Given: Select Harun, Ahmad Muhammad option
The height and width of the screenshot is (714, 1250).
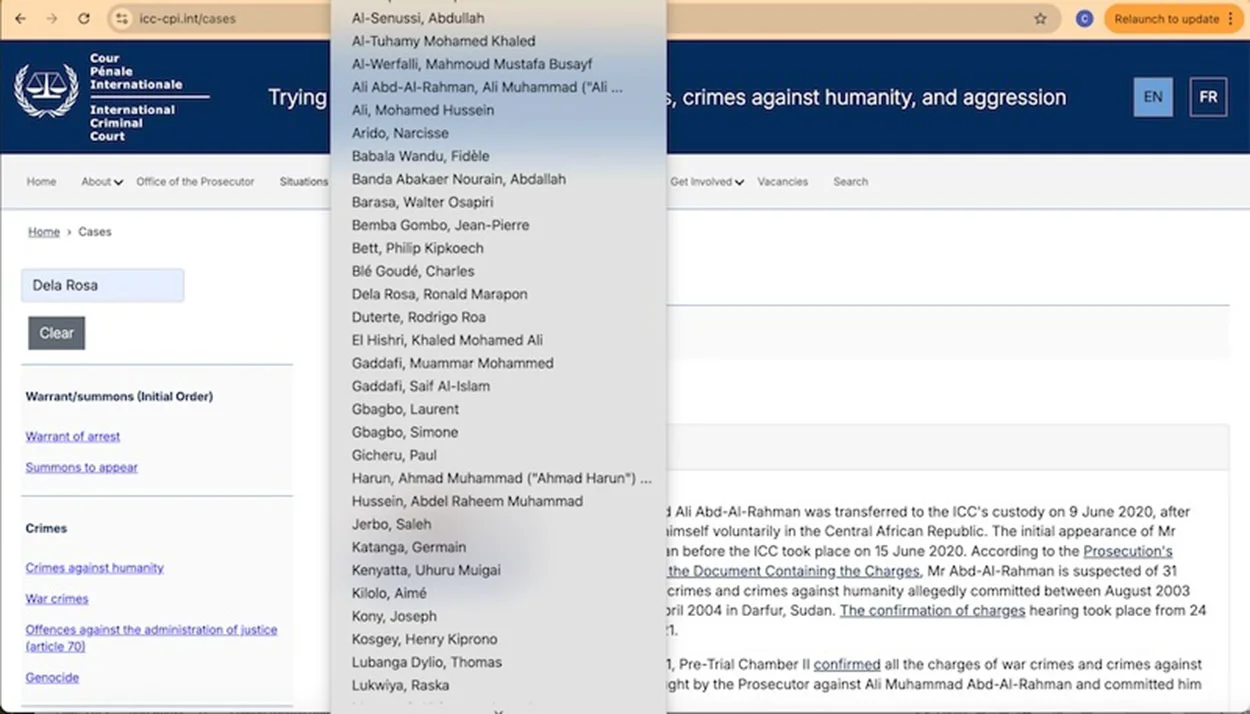Looking at the screenshot, I should tap(498, 478).
